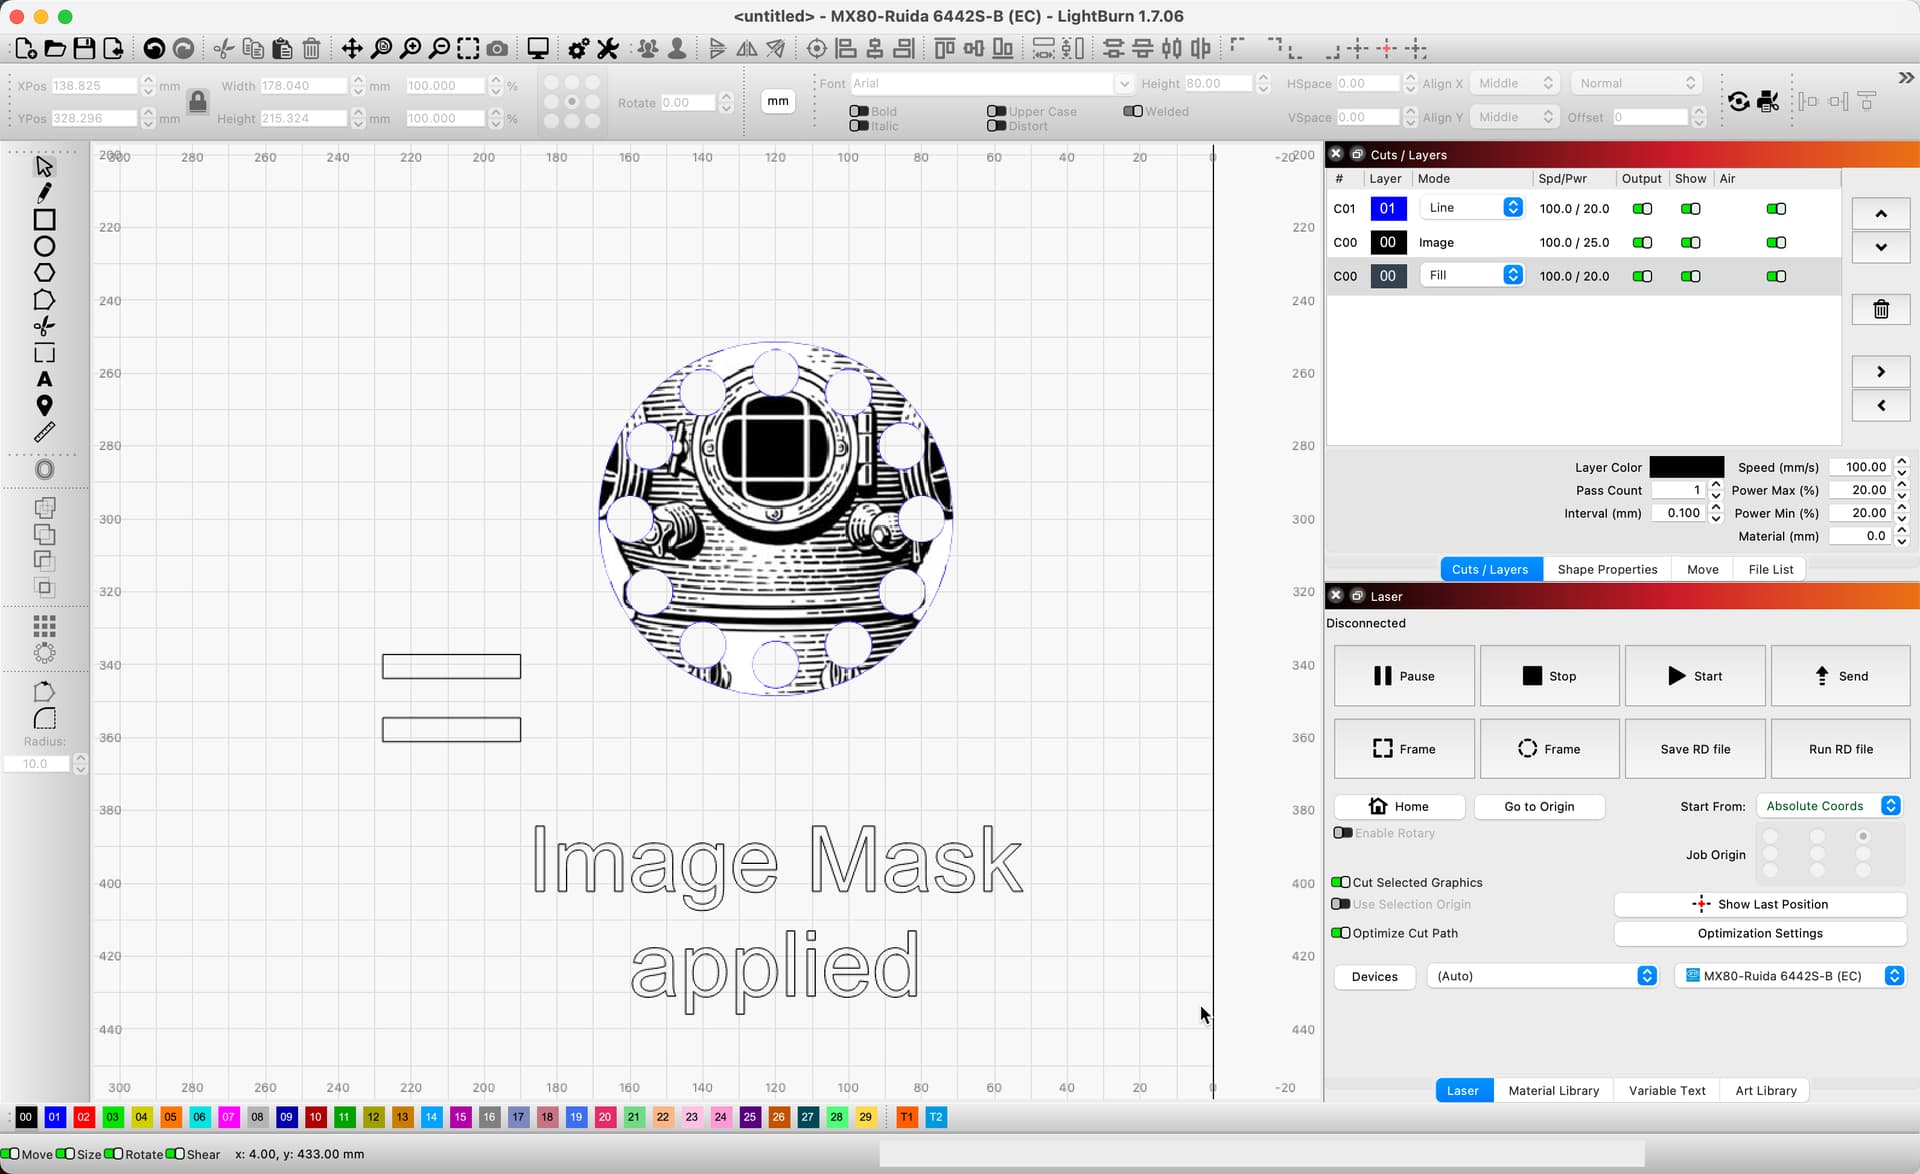Click the Start button

click(1694, 676)
